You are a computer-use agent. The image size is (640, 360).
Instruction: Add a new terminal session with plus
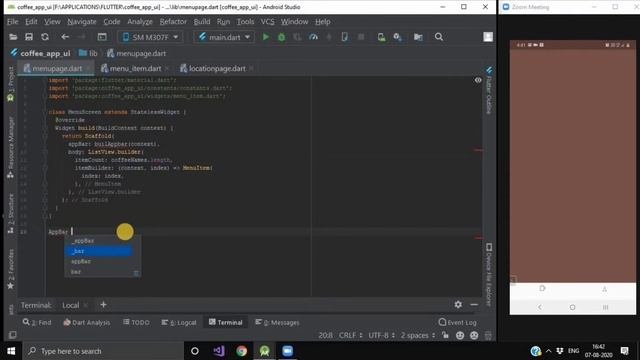tap(103, 305)
